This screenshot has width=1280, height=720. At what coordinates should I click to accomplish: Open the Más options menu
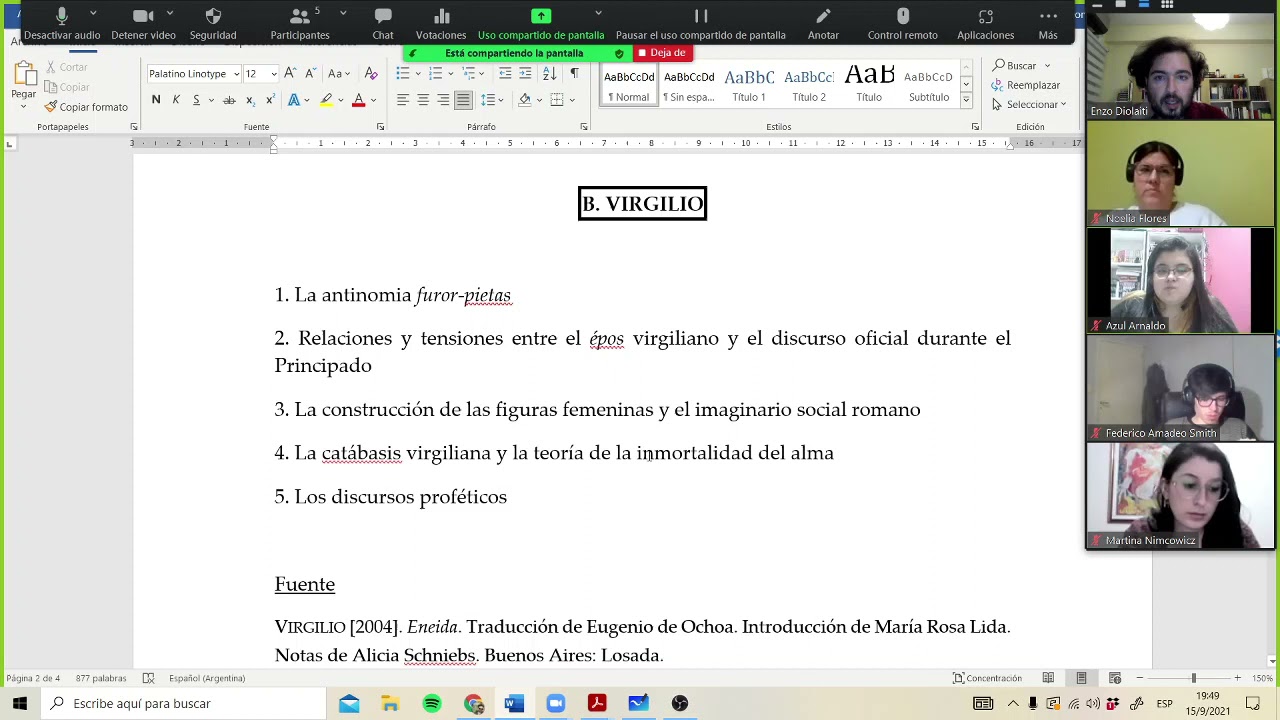coord(1048,24)
